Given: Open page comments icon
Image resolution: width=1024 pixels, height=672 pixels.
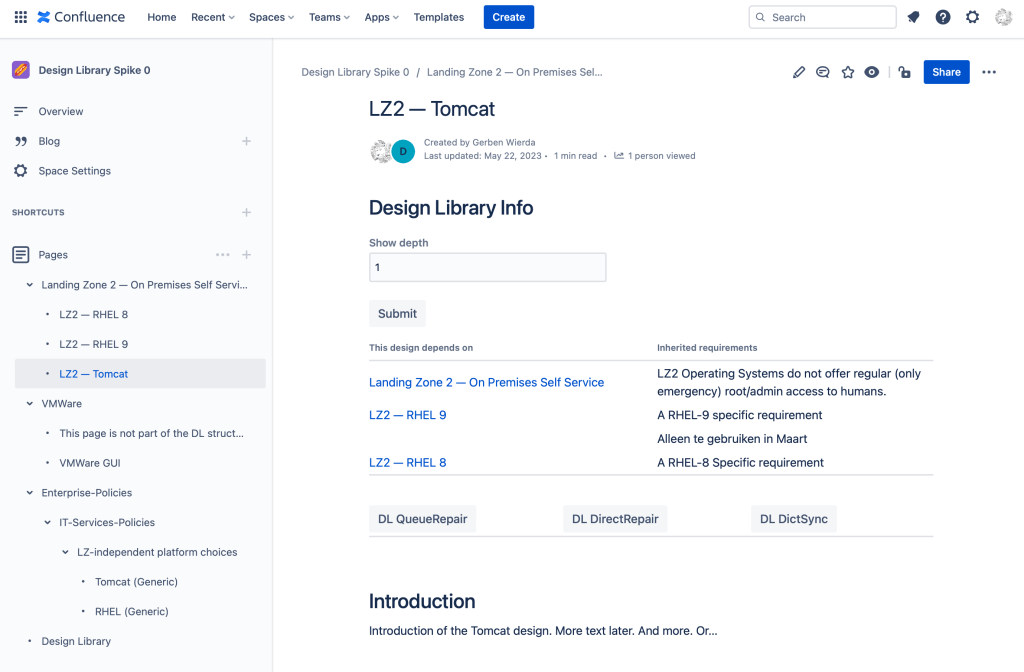Looking at the screenshot, I should [x=823, y=72].
